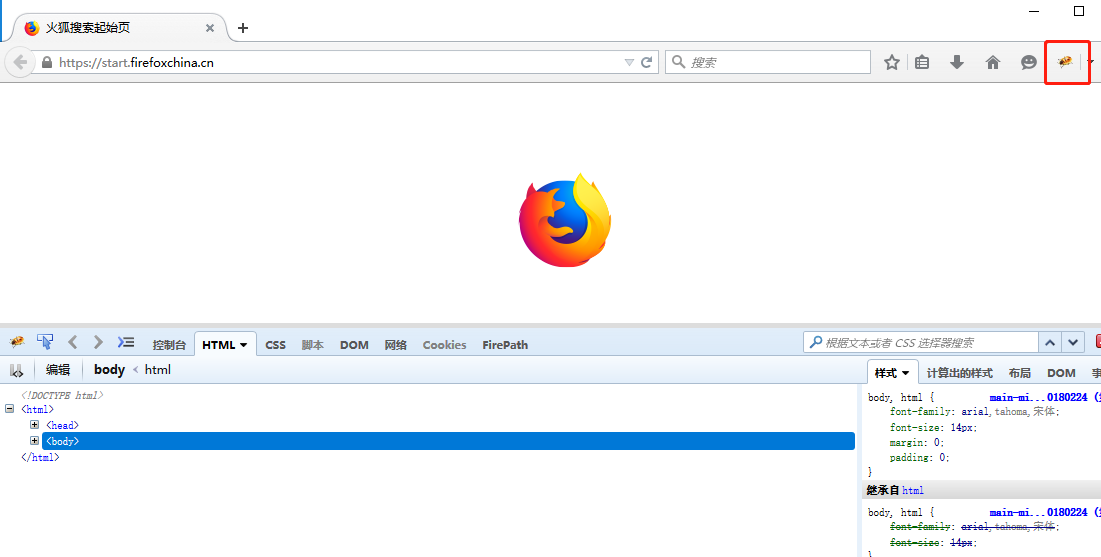This screenshot has width=1101, height=557.
Task: Select the <head> tag row
Action: point(62,425)
